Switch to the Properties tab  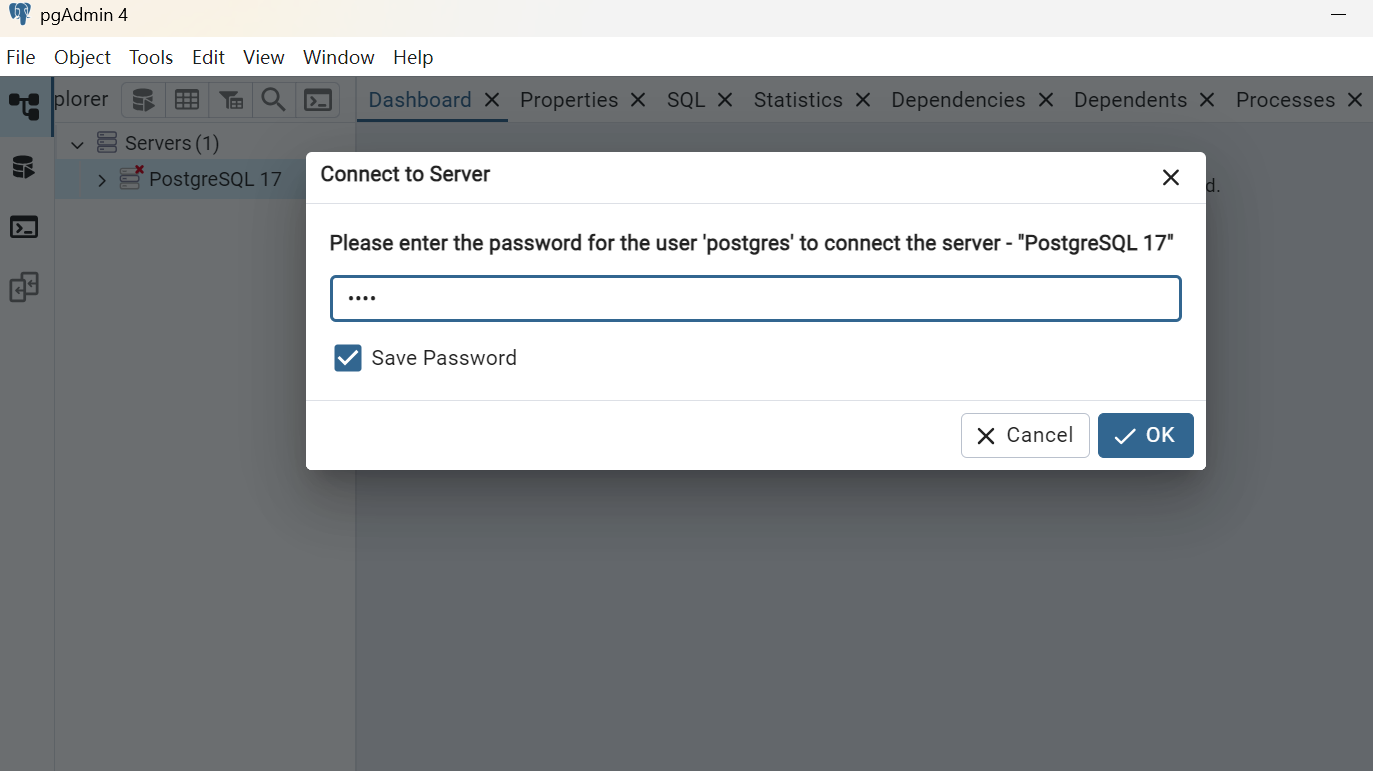click(569, 100)
